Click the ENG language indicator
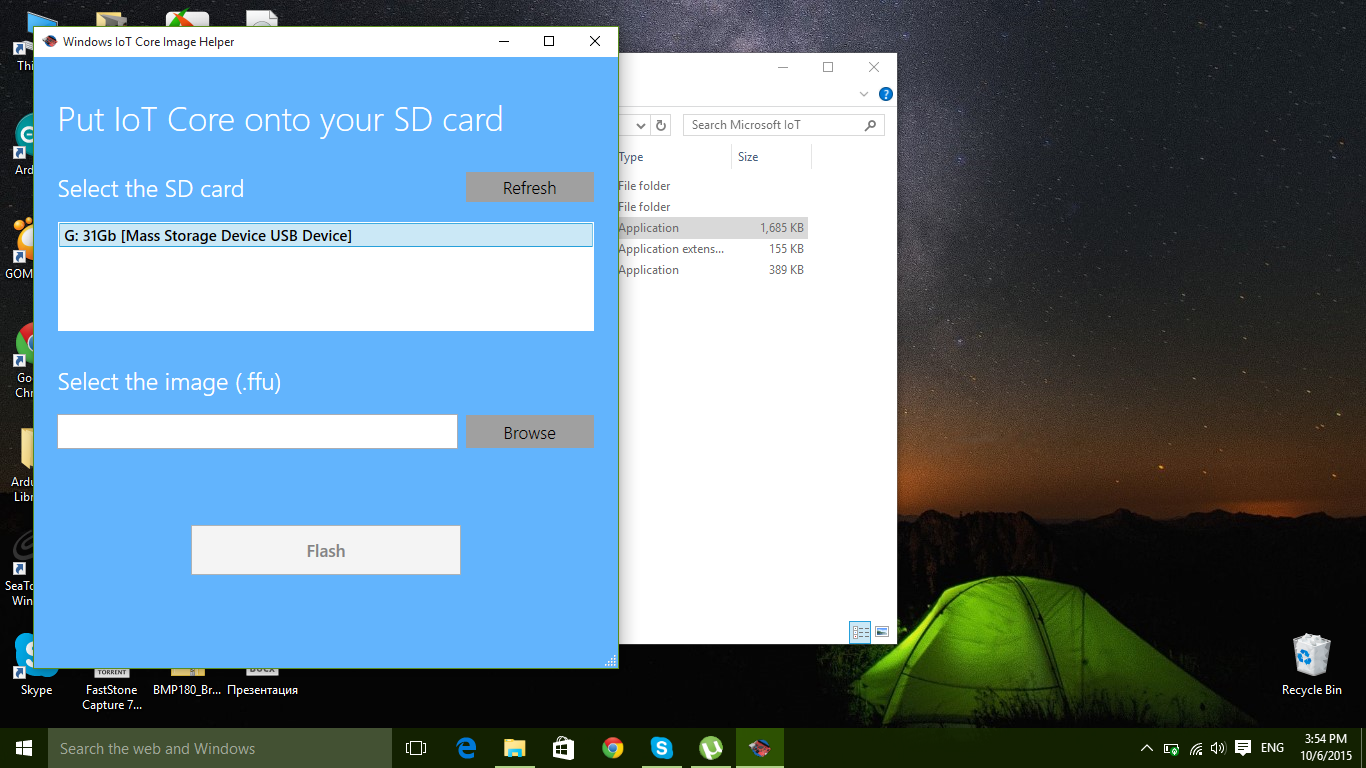1366x768 pixels. click(x=1272, y=748)
